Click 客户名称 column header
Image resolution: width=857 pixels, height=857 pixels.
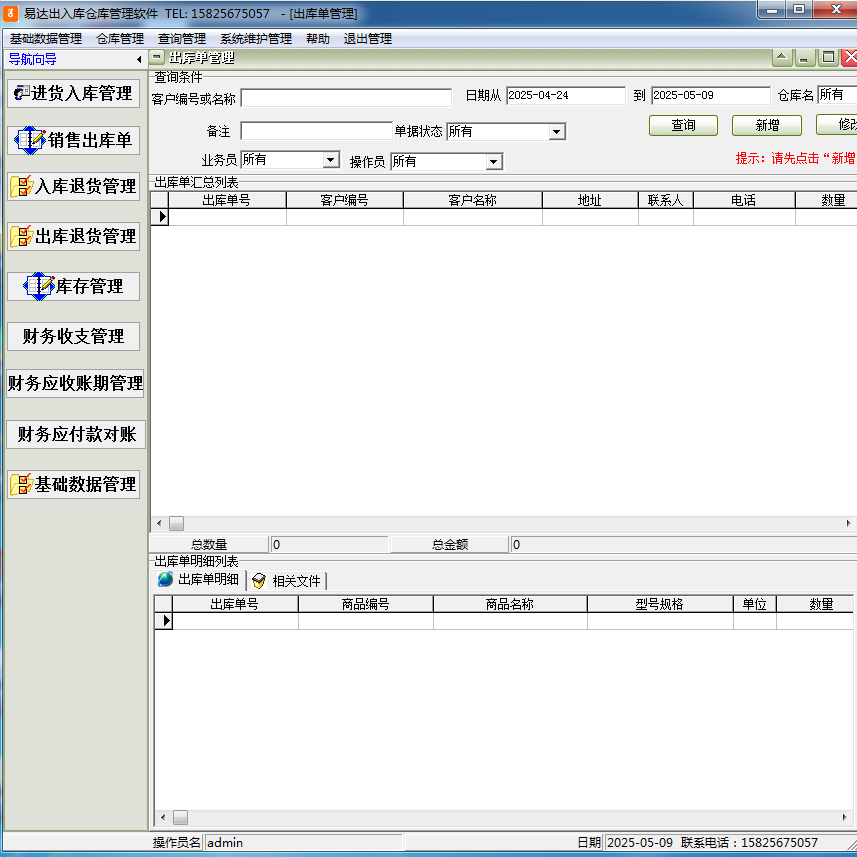[x=472, y=200]
